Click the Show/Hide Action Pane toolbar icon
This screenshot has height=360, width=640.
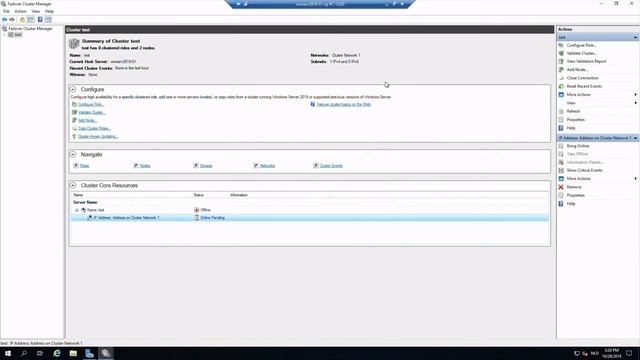[48, 20]
